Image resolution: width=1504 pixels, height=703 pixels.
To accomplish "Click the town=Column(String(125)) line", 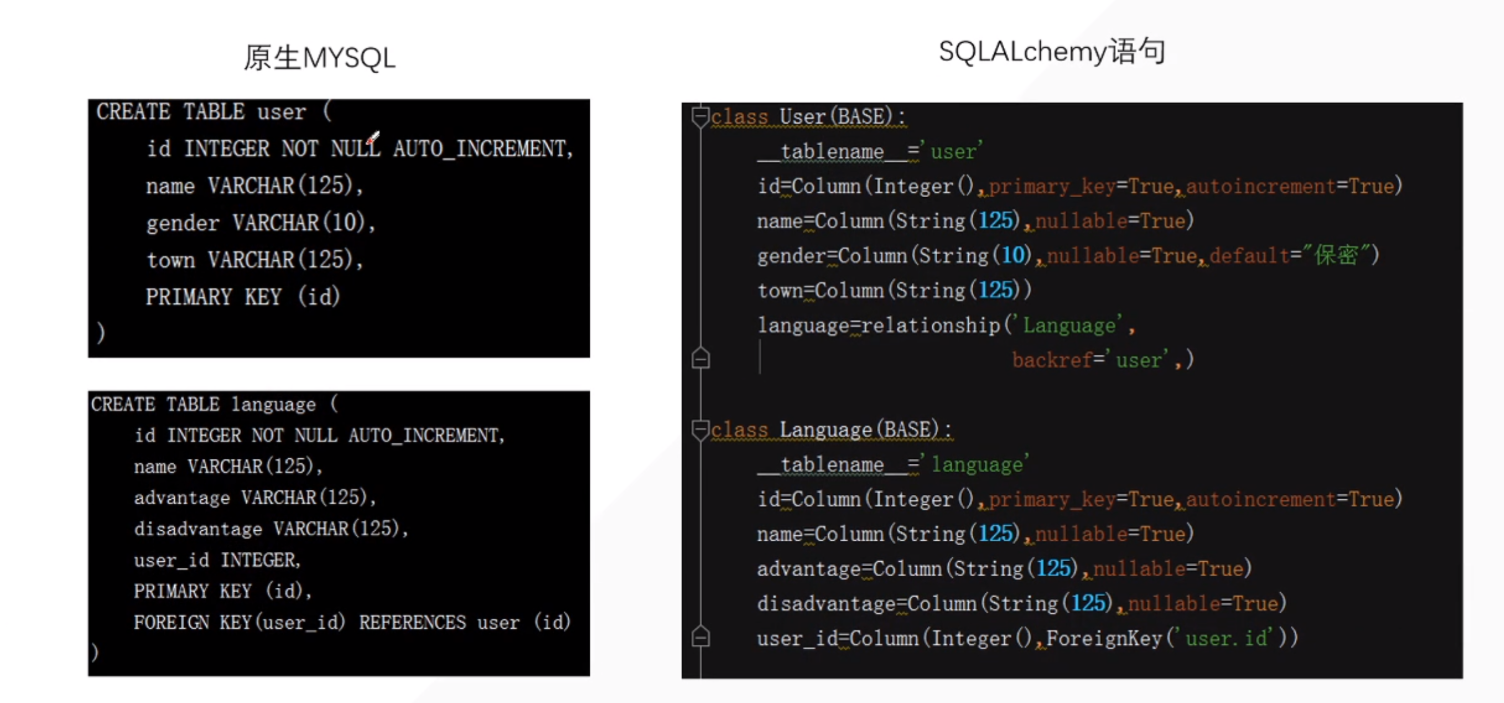I will tap(895, 291).
